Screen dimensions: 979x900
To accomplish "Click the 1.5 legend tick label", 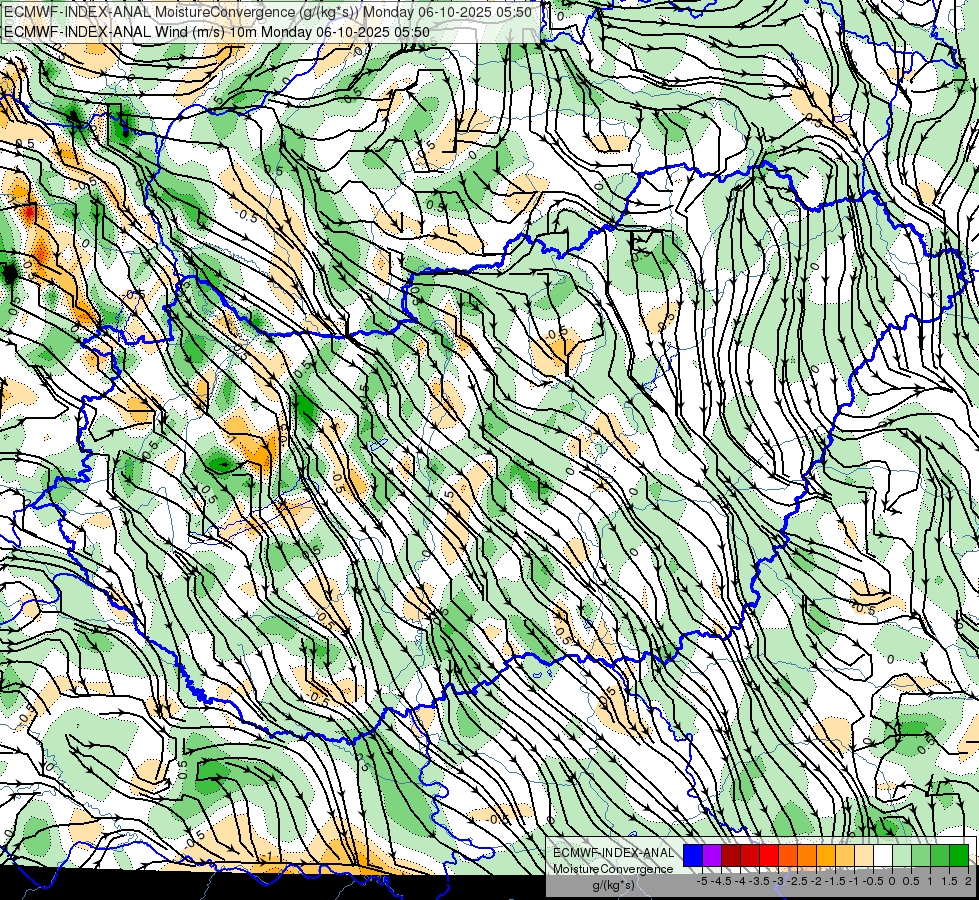I will [949, 881].
